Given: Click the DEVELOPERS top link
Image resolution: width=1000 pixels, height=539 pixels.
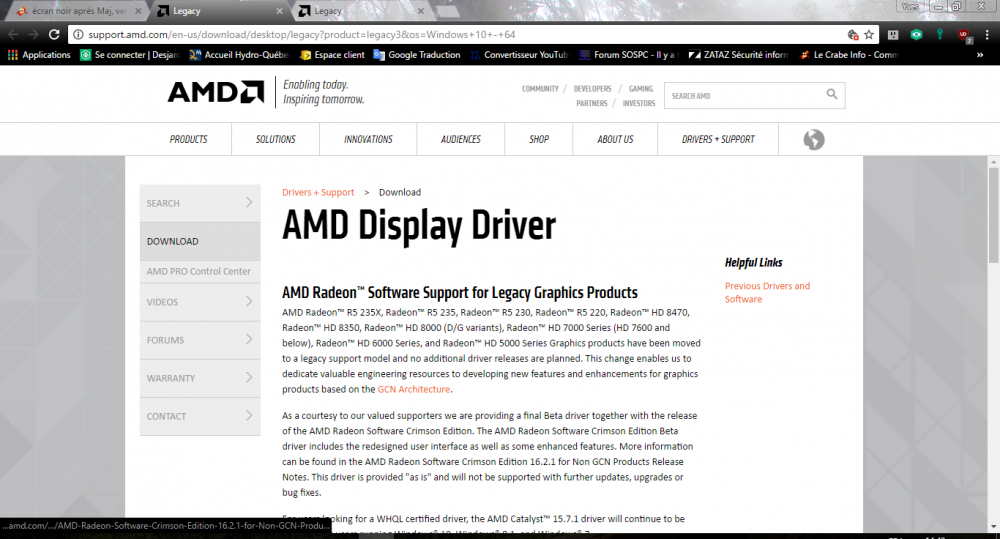Looking at the screenshot, I should pos(592,89).
